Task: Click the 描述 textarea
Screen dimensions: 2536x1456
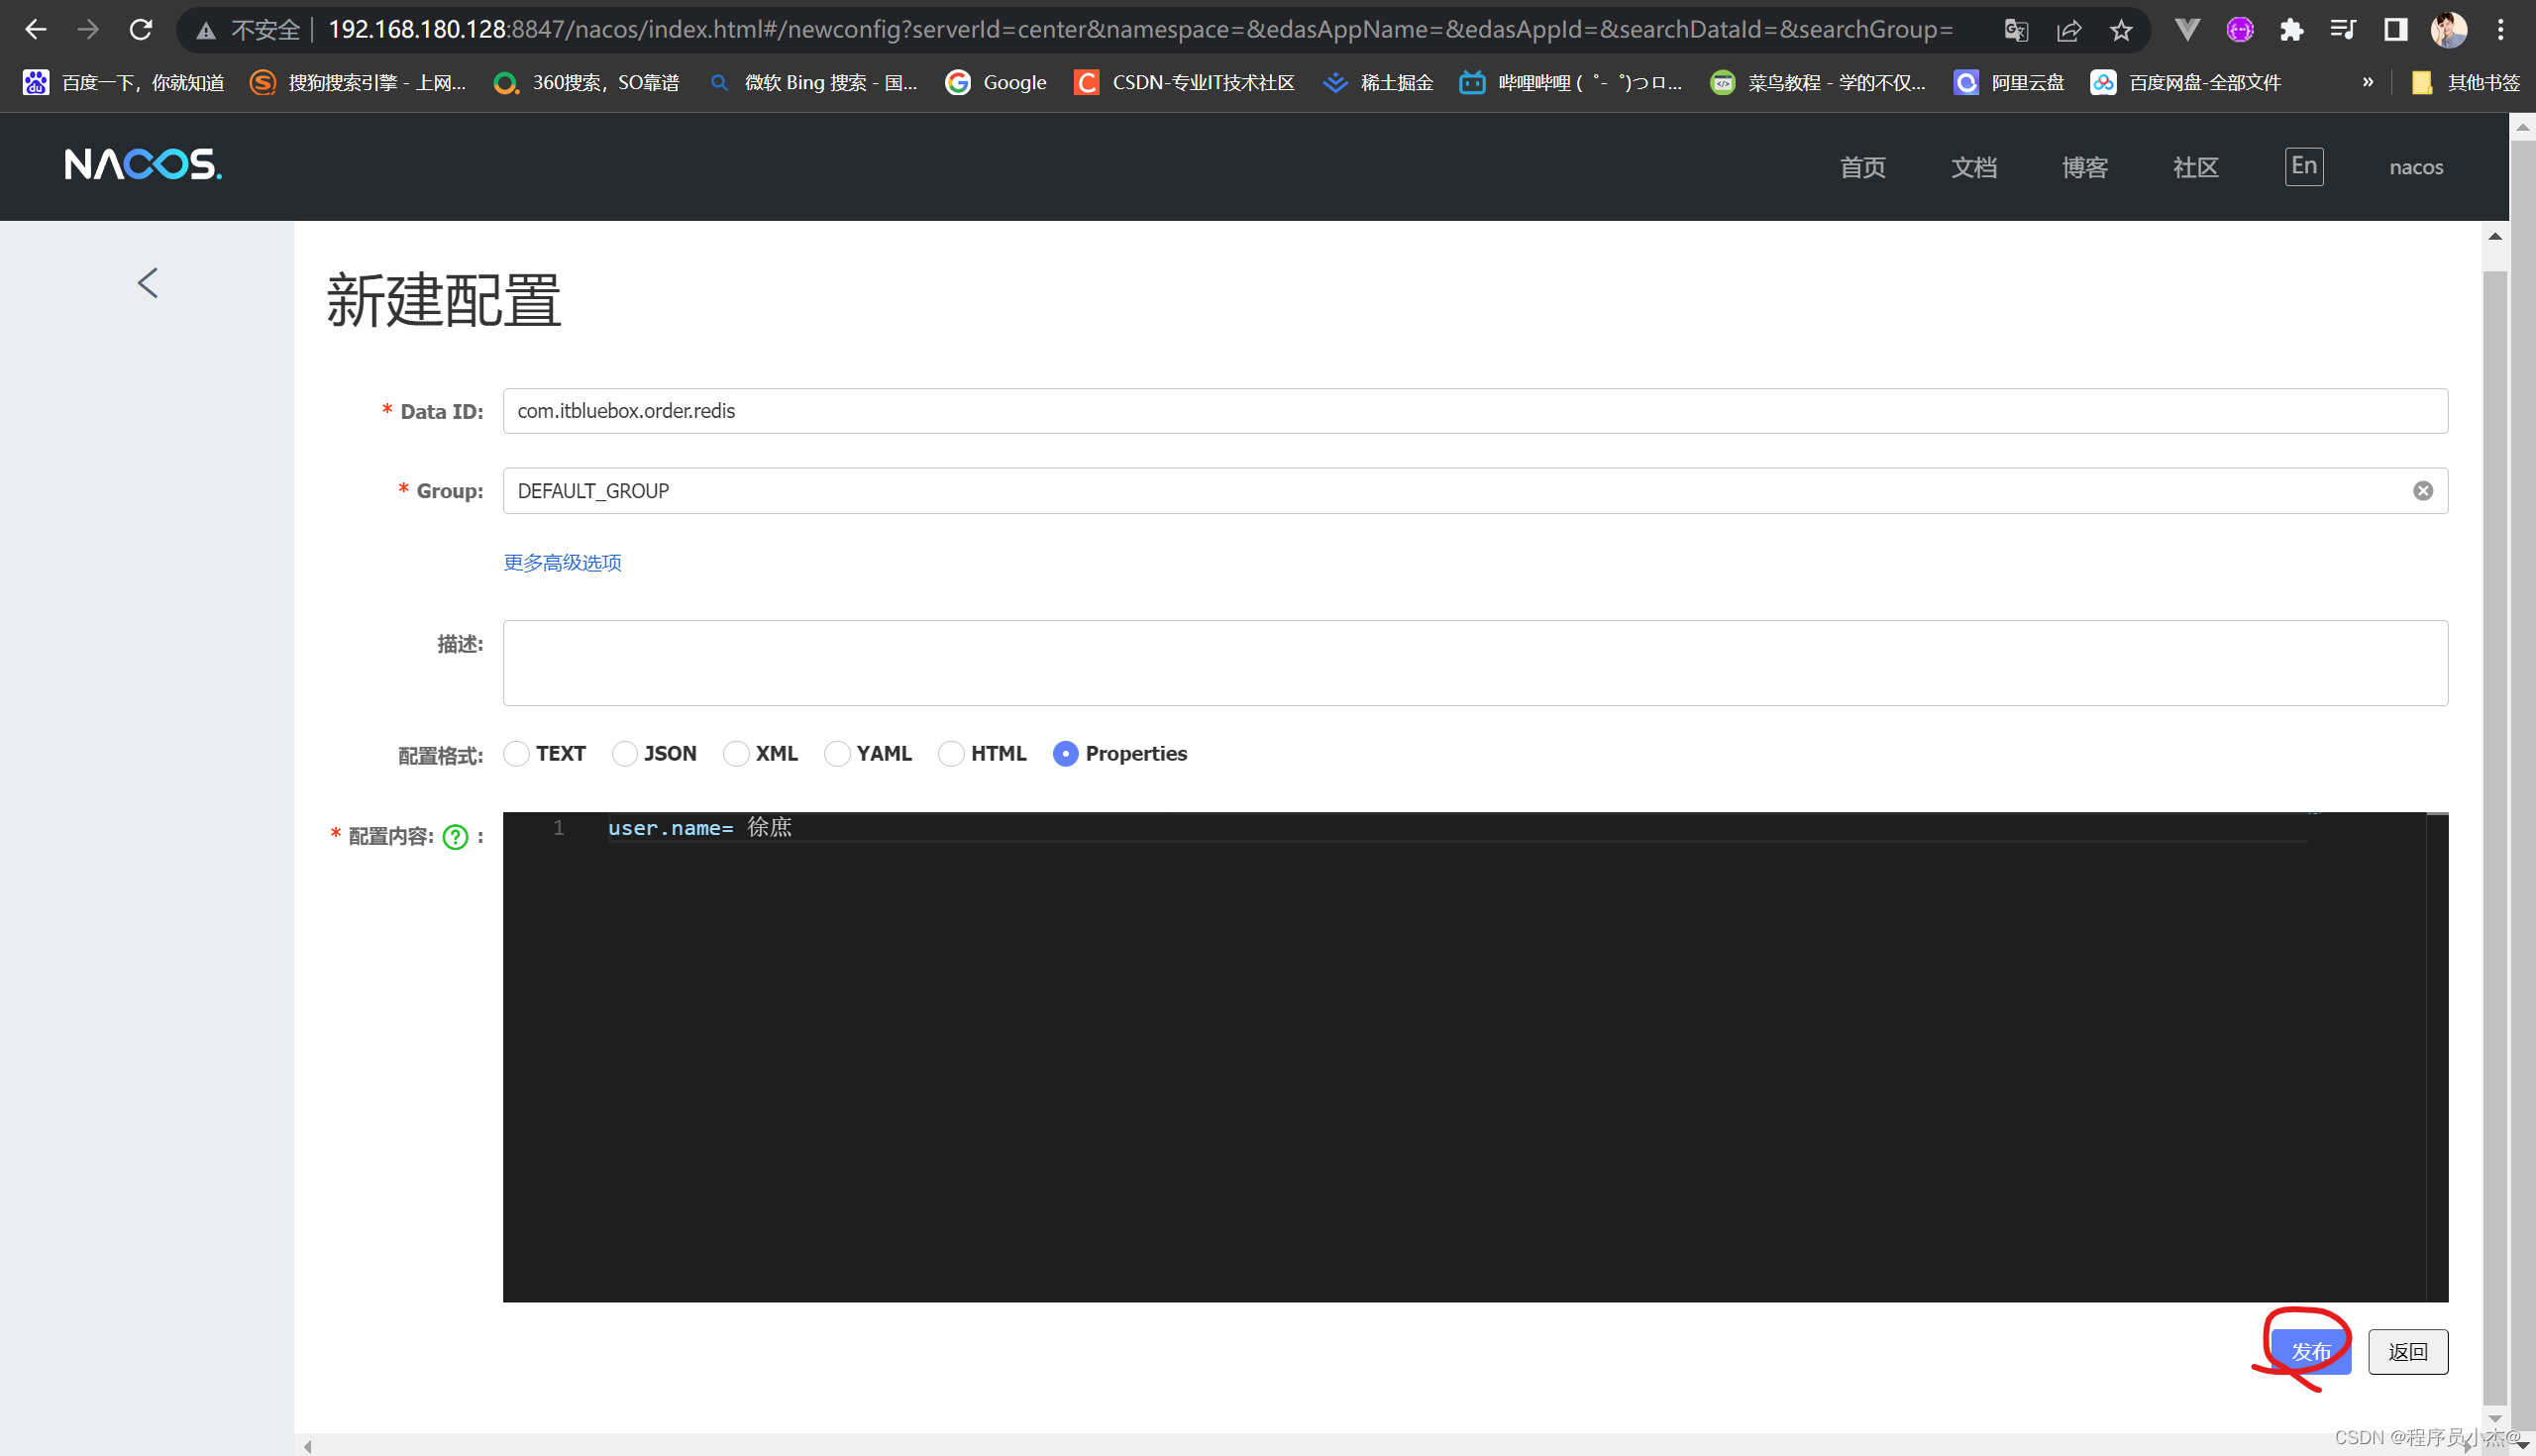Action: click(x=1475, y=663)
